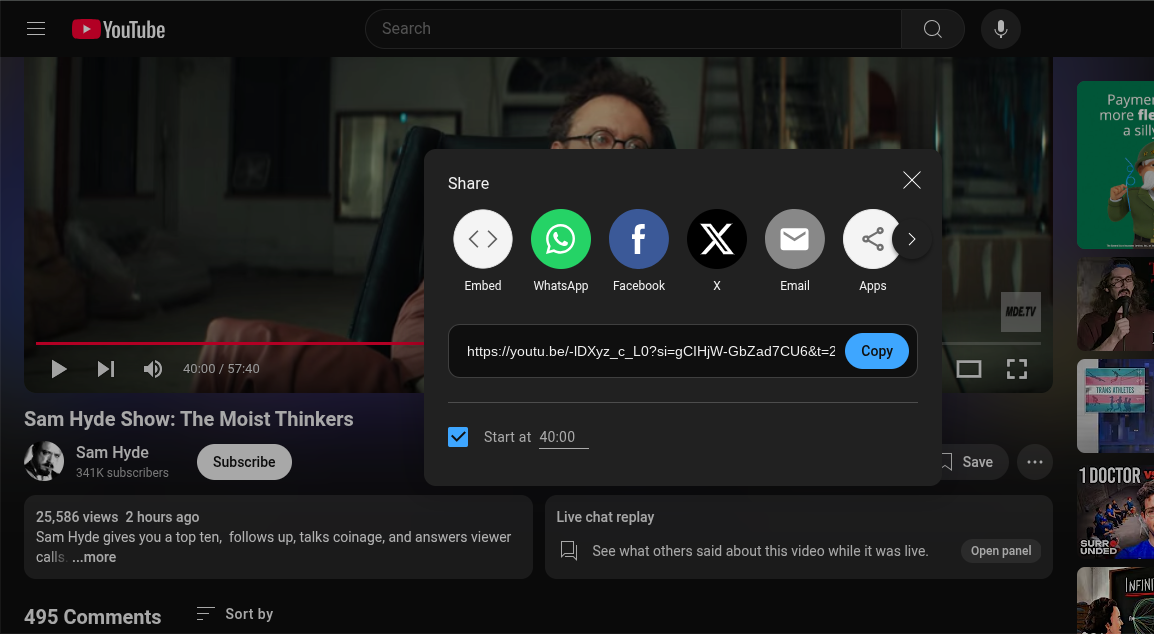Screen dimensions: 1154x634
Task: Click the 40:00 / 57:40 time display
Action: pos(222,369)
